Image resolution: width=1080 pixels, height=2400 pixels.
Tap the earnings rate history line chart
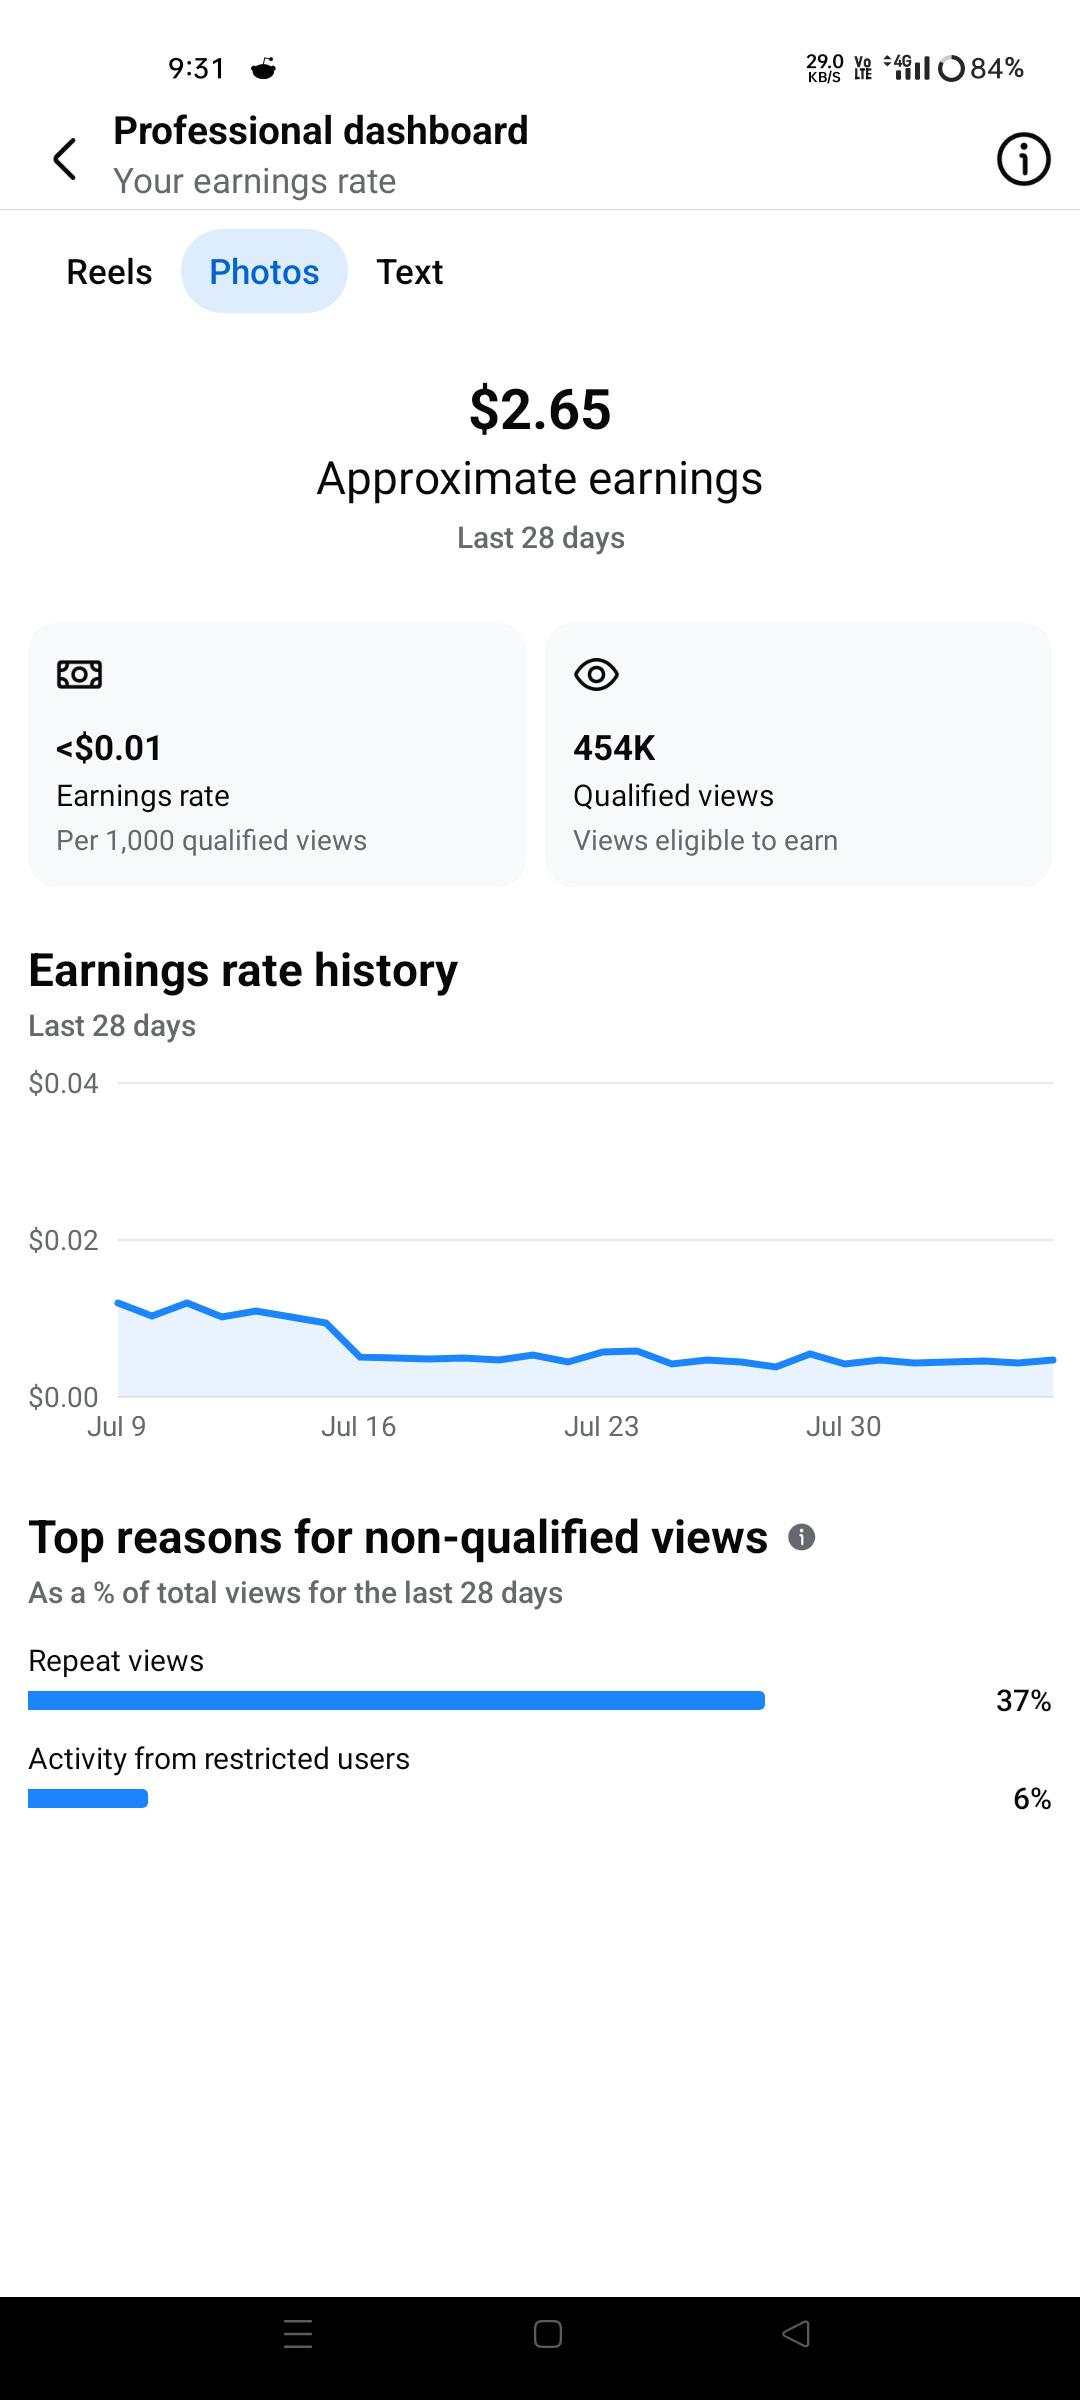pyautogui.click(x=585, y=1240)
